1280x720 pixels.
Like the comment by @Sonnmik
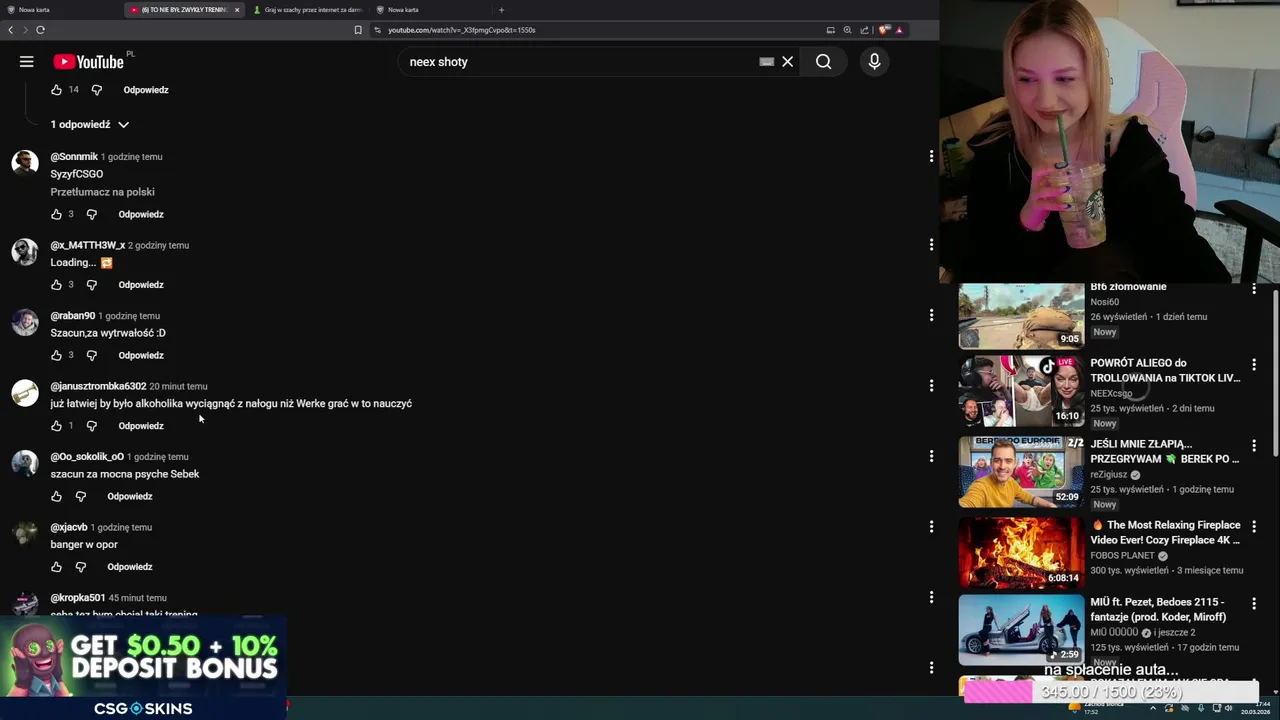coord(56,214)
